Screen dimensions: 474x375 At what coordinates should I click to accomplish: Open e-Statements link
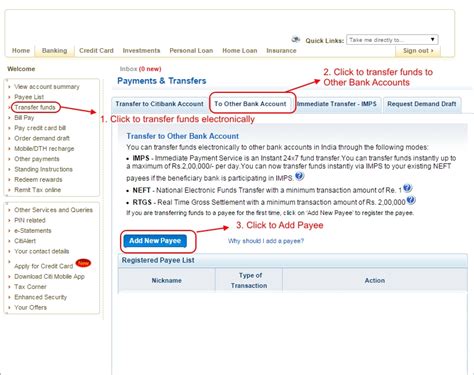point(33,231)
